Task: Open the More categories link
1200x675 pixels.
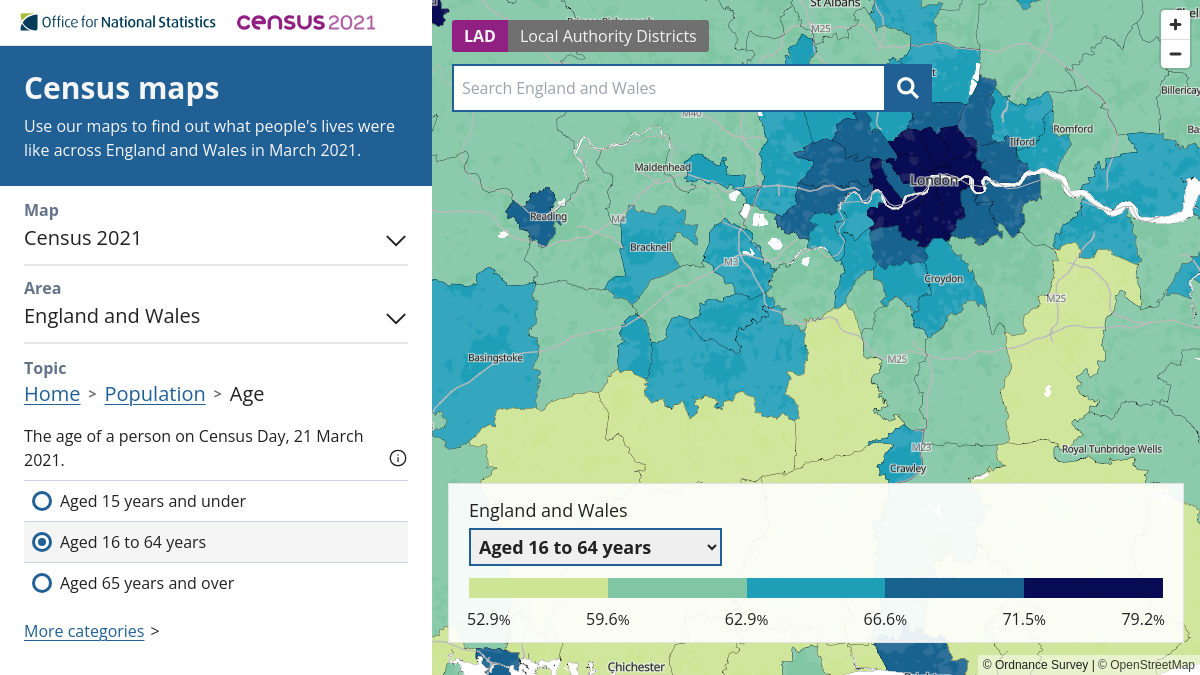Action: tap(84, 631)
